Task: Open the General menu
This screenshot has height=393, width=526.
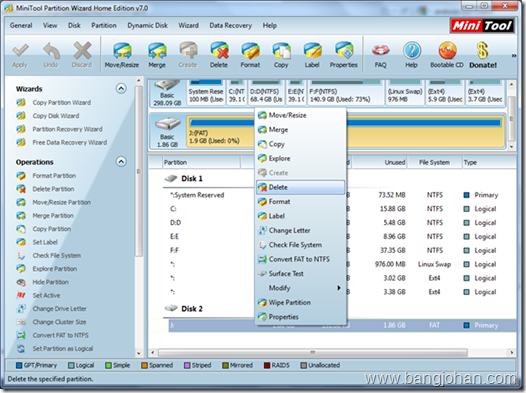Action: click(21, 25)
